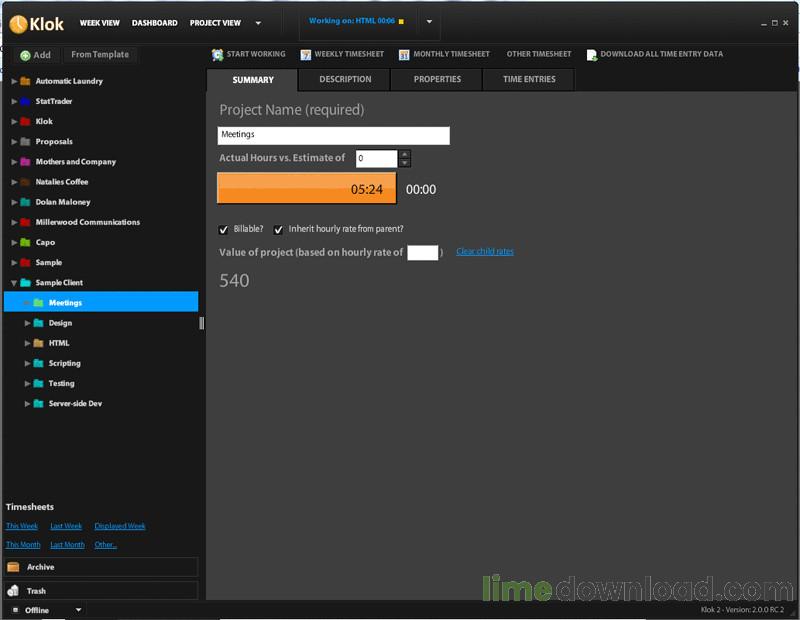This screenshot has height=620, width=800.
Task: Open the view menu dropdown arrow after Project View
Action: point(258,23)
